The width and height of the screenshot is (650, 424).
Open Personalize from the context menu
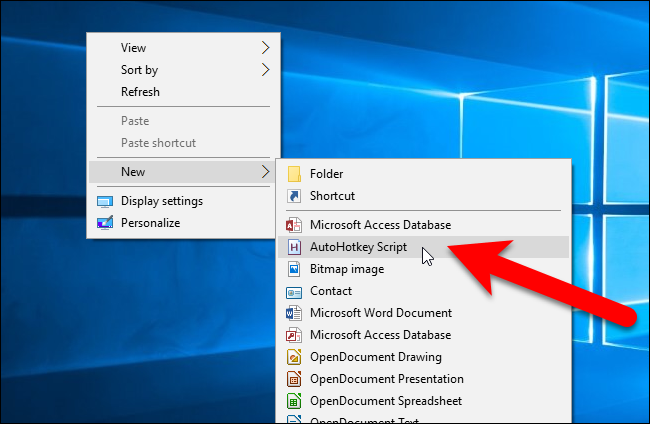[150, 223]
